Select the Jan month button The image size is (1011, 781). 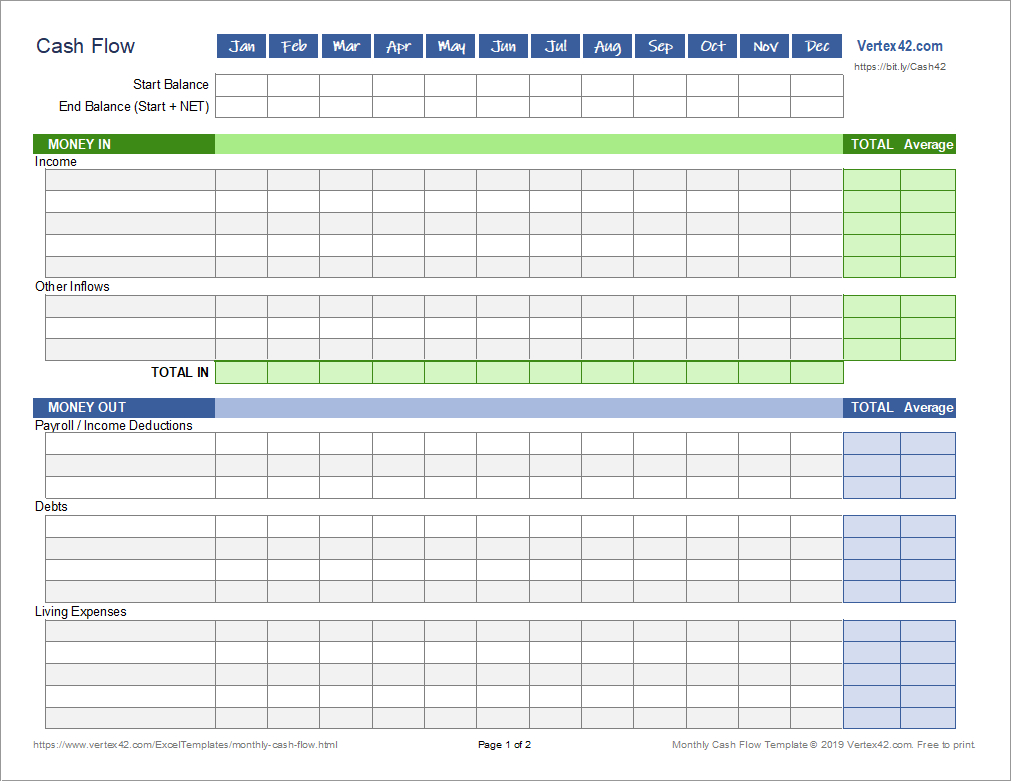tap(241, 45)
